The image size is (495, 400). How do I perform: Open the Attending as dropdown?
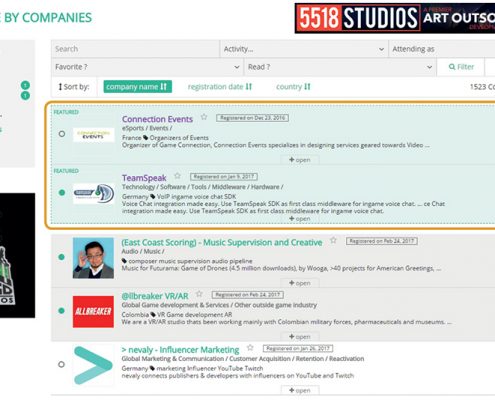pos(442,49)
